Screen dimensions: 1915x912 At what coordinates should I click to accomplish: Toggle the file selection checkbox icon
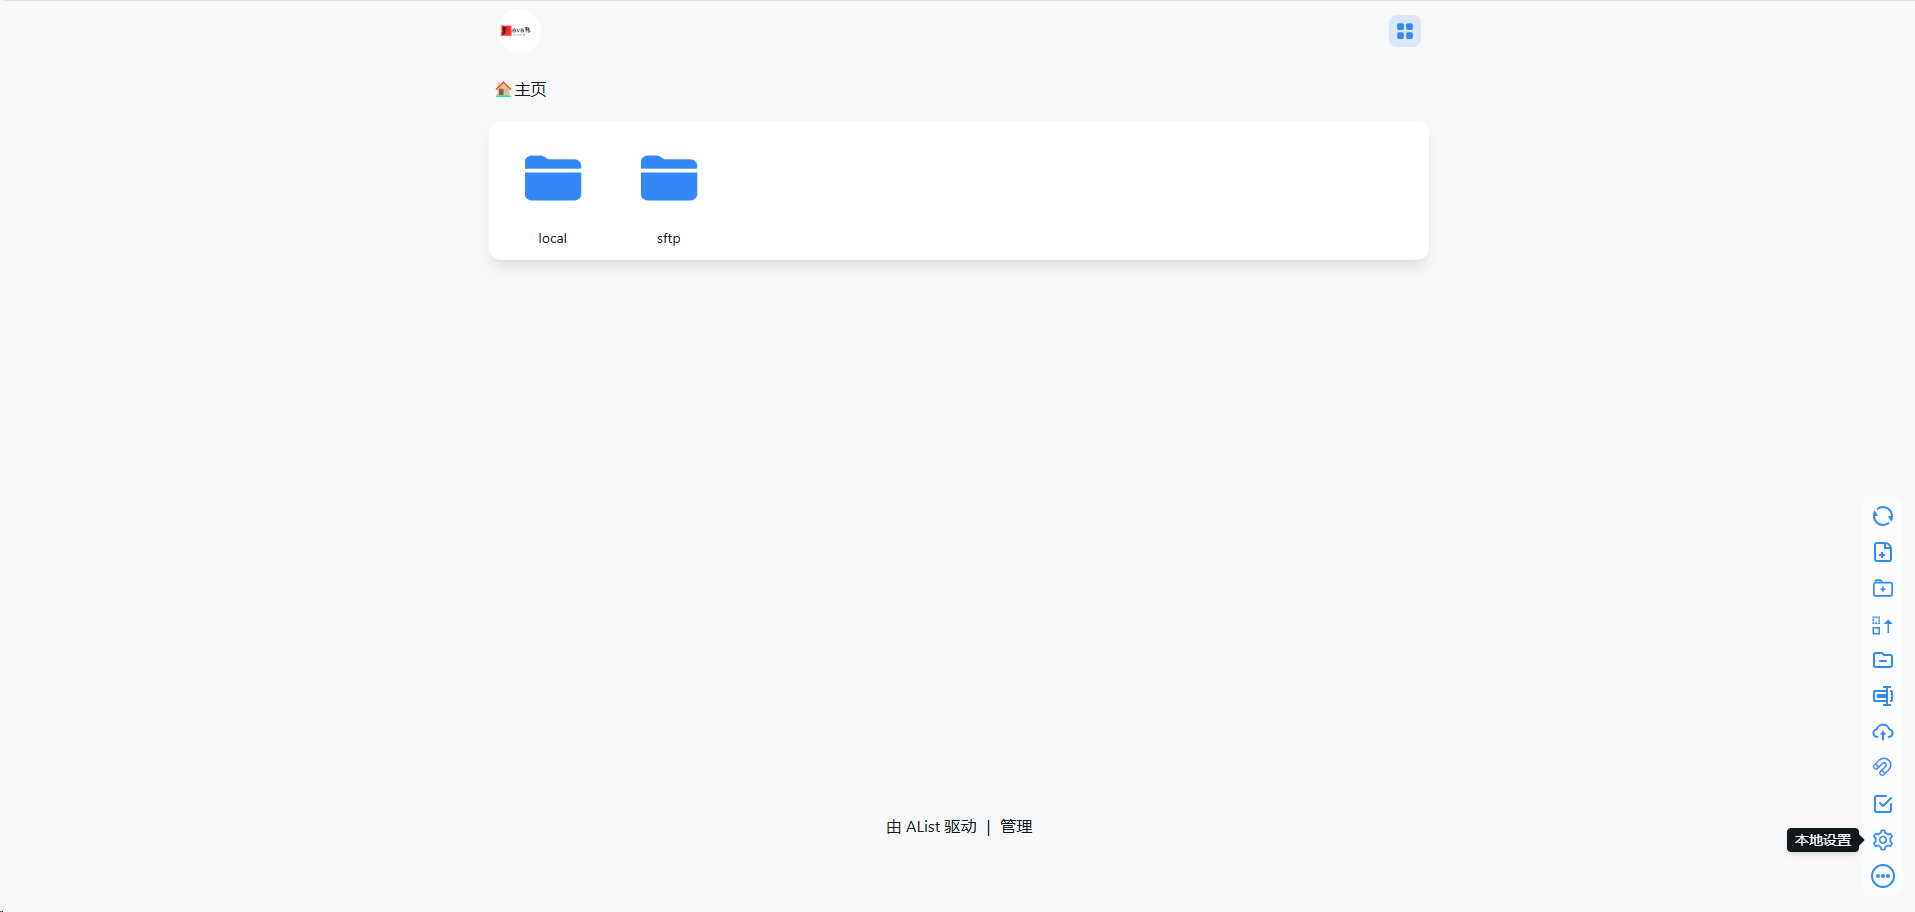pyautogui.click(x=1882, y=804)
